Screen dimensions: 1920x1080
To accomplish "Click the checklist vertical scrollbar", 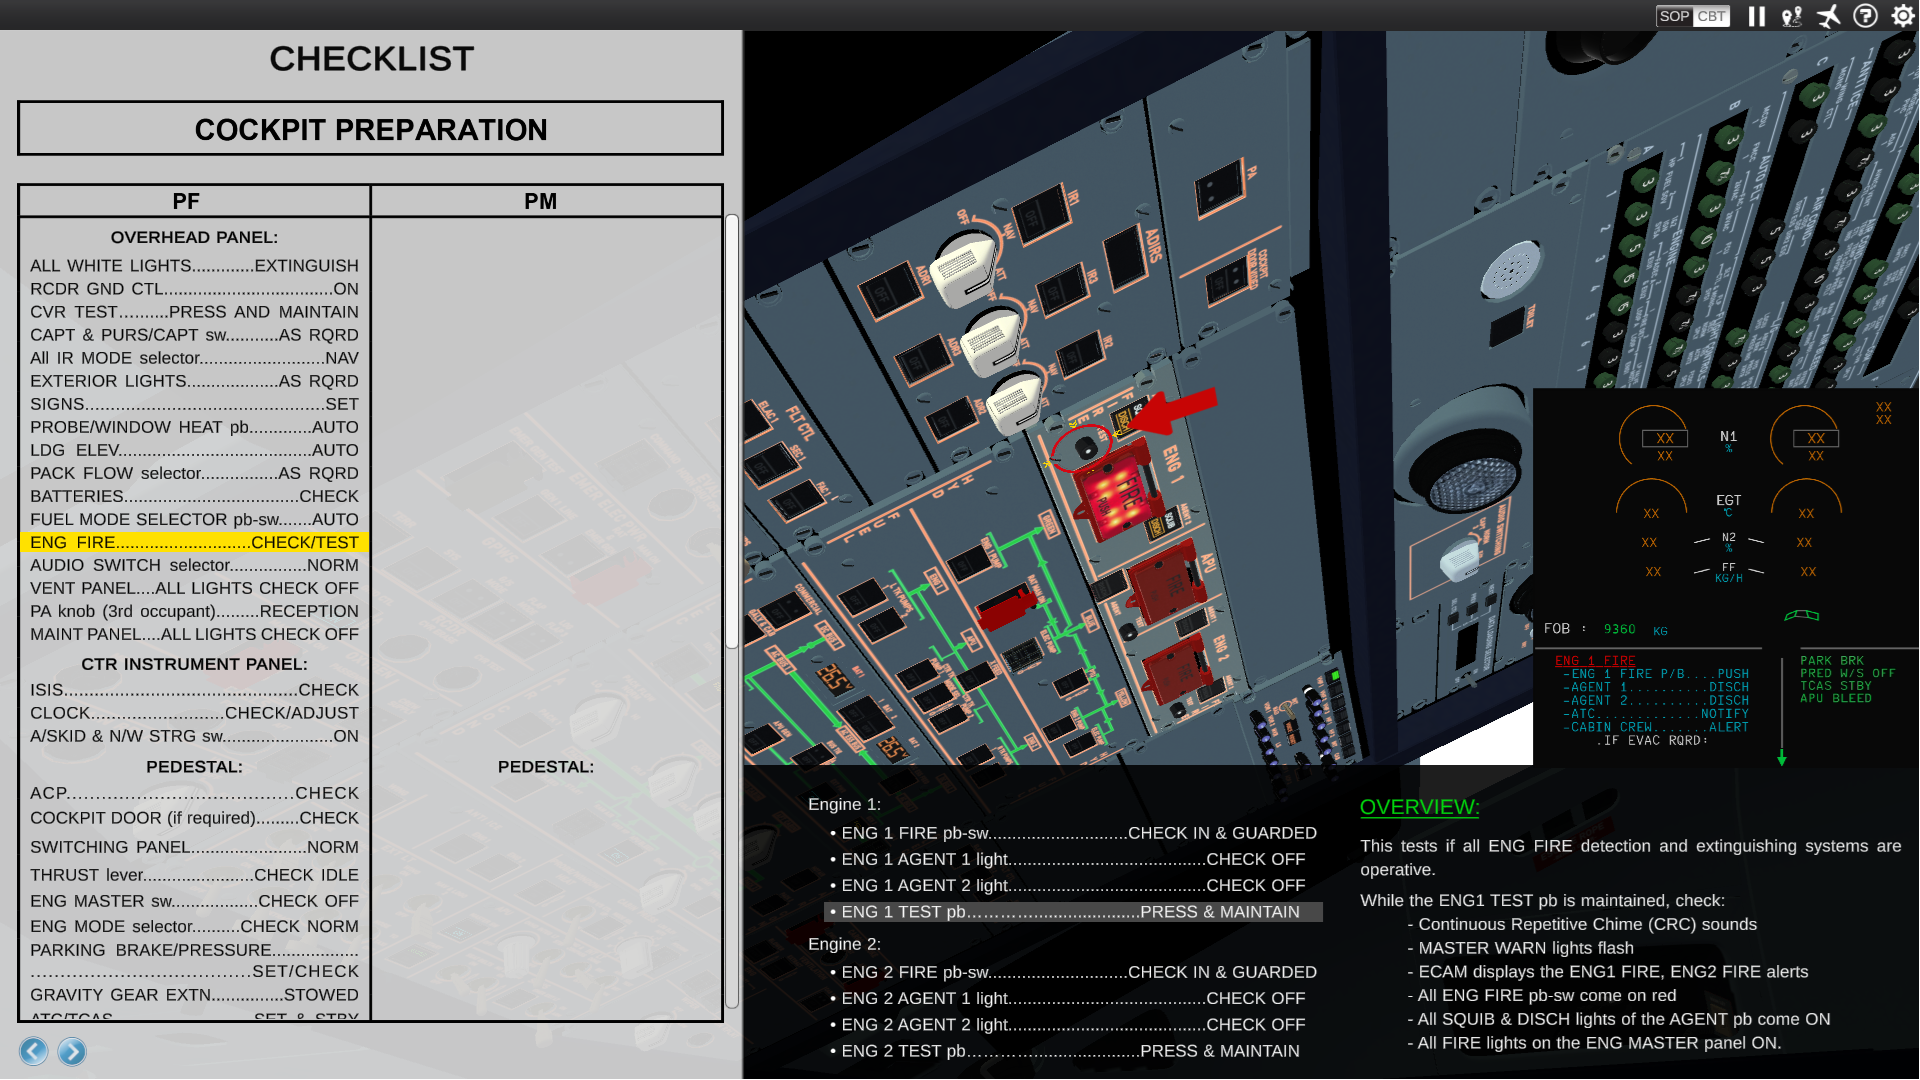I will point(732,430).
